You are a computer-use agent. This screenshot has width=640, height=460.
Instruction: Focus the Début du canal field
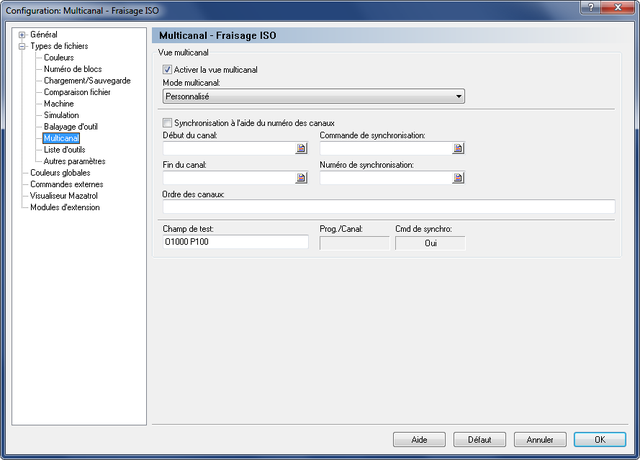click(229, 148)
